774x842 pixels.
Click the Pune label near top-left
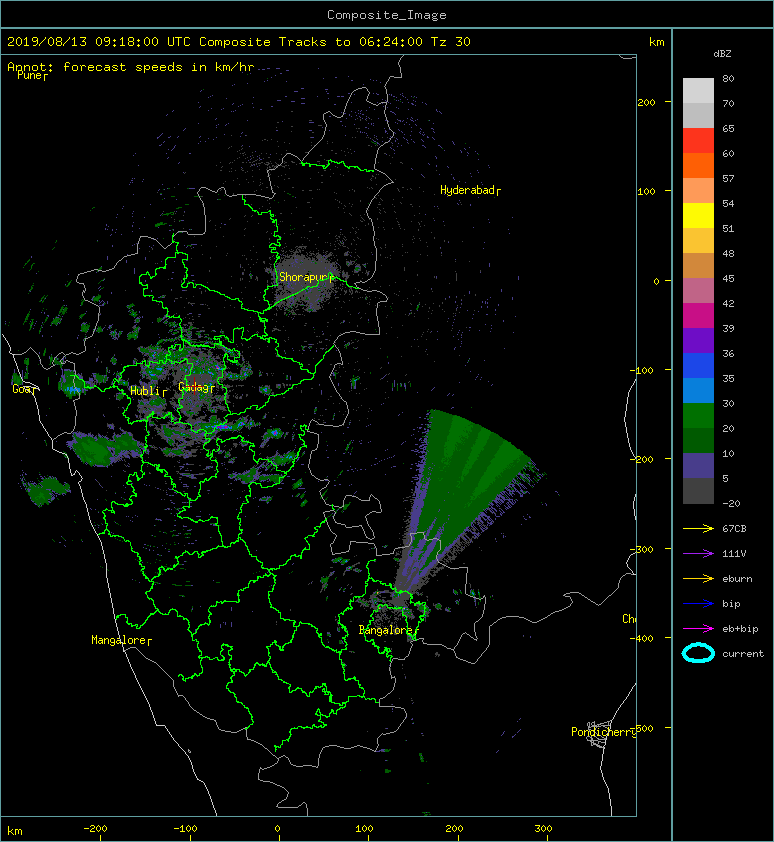click(x=32, y=76)
